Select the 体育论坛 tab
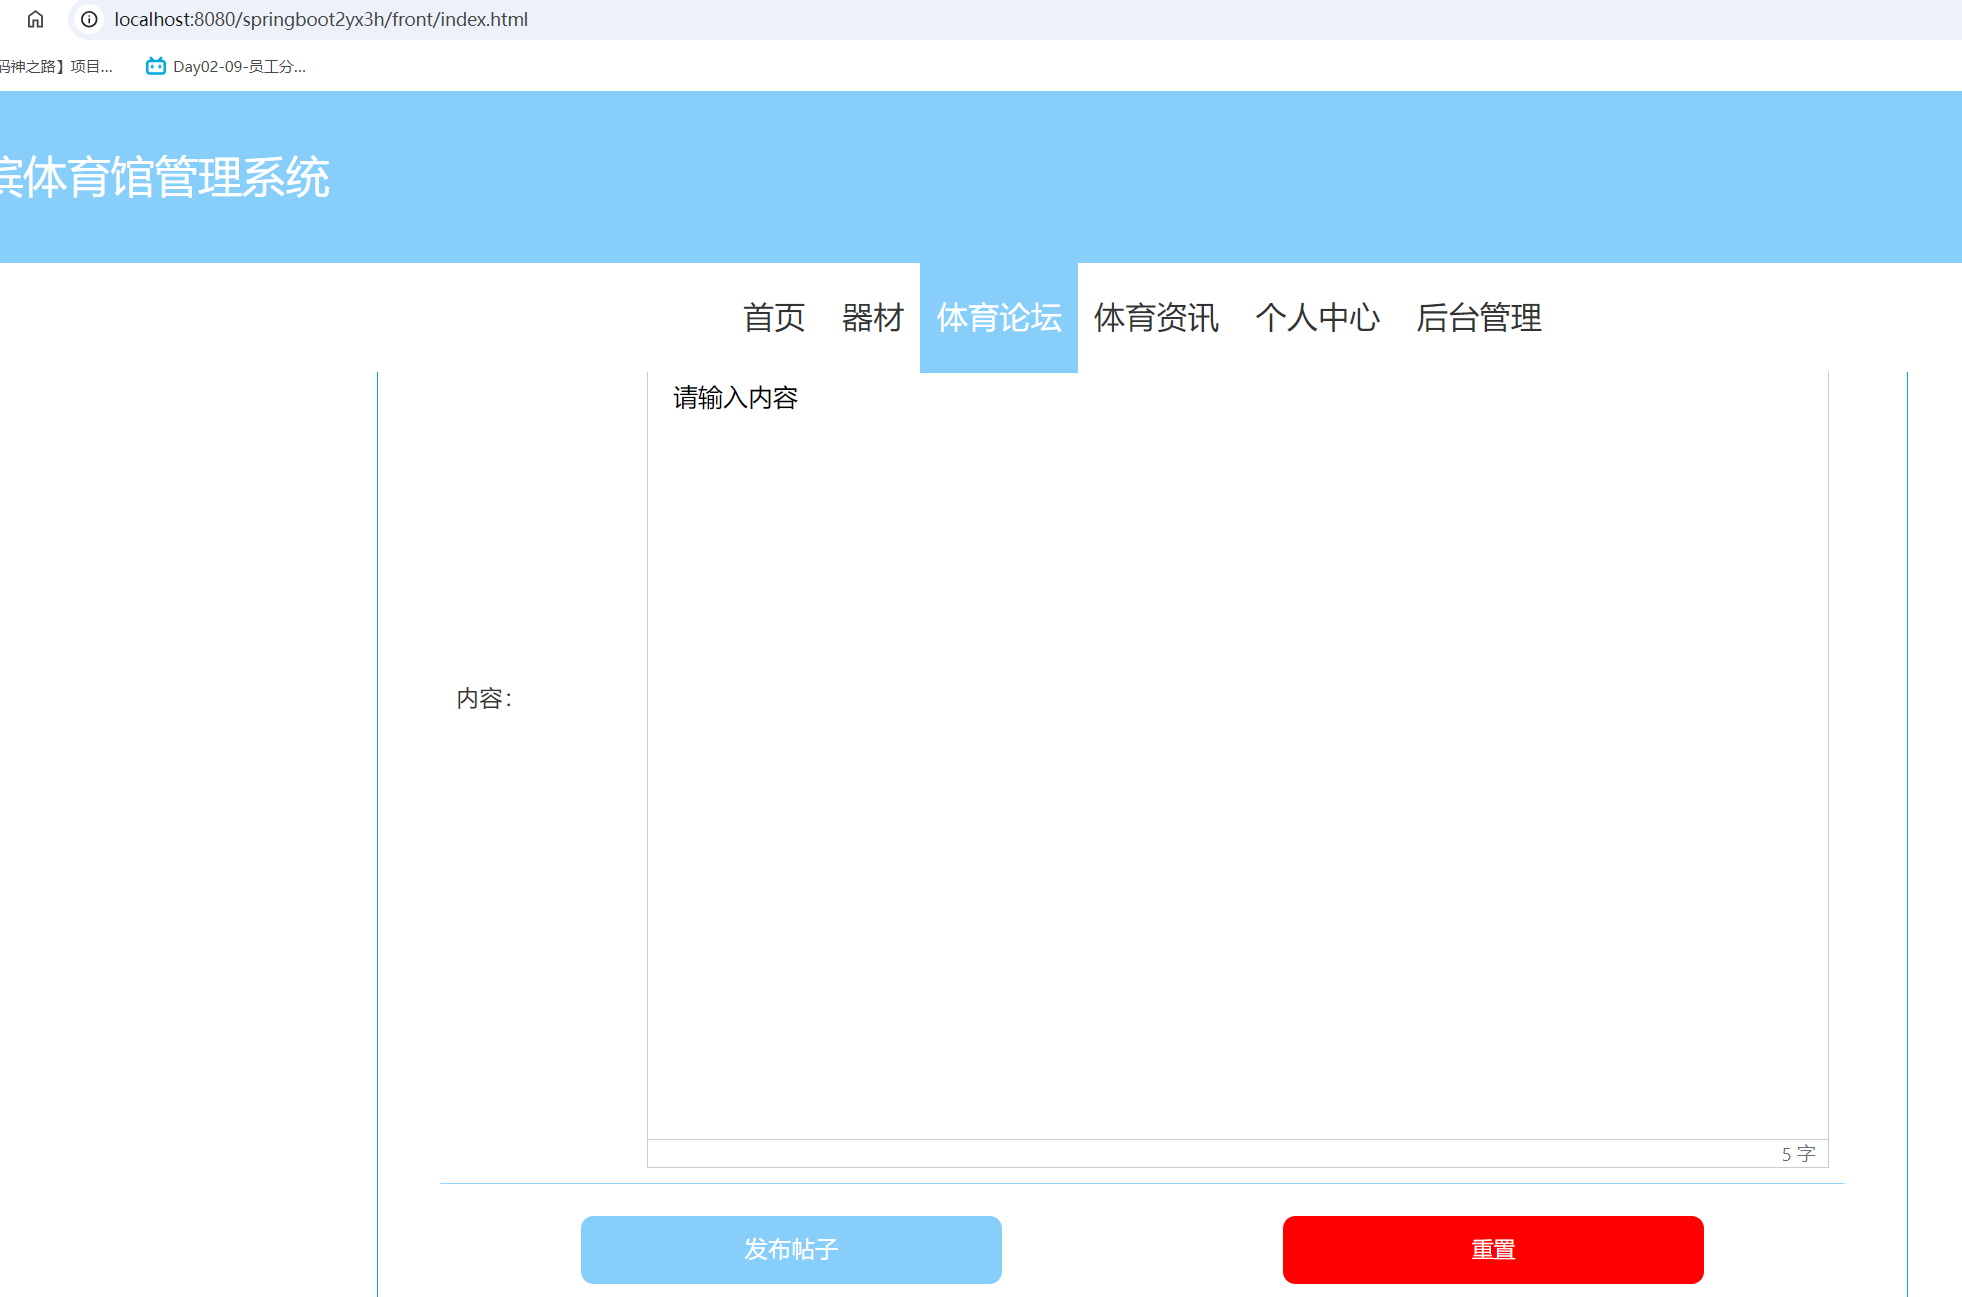This screenshot has height=1297, width=1962. point(998,318)
